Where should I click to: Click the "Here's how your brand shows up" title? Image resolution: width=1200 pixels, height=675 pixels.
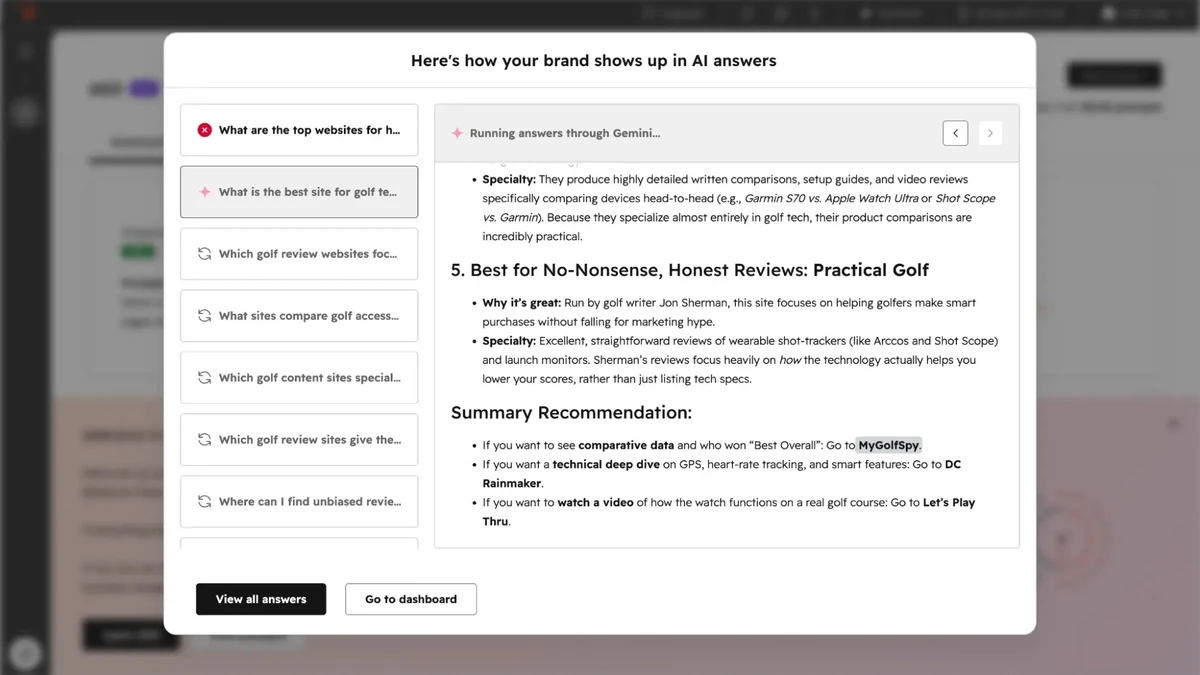click(x=594, y=61)
